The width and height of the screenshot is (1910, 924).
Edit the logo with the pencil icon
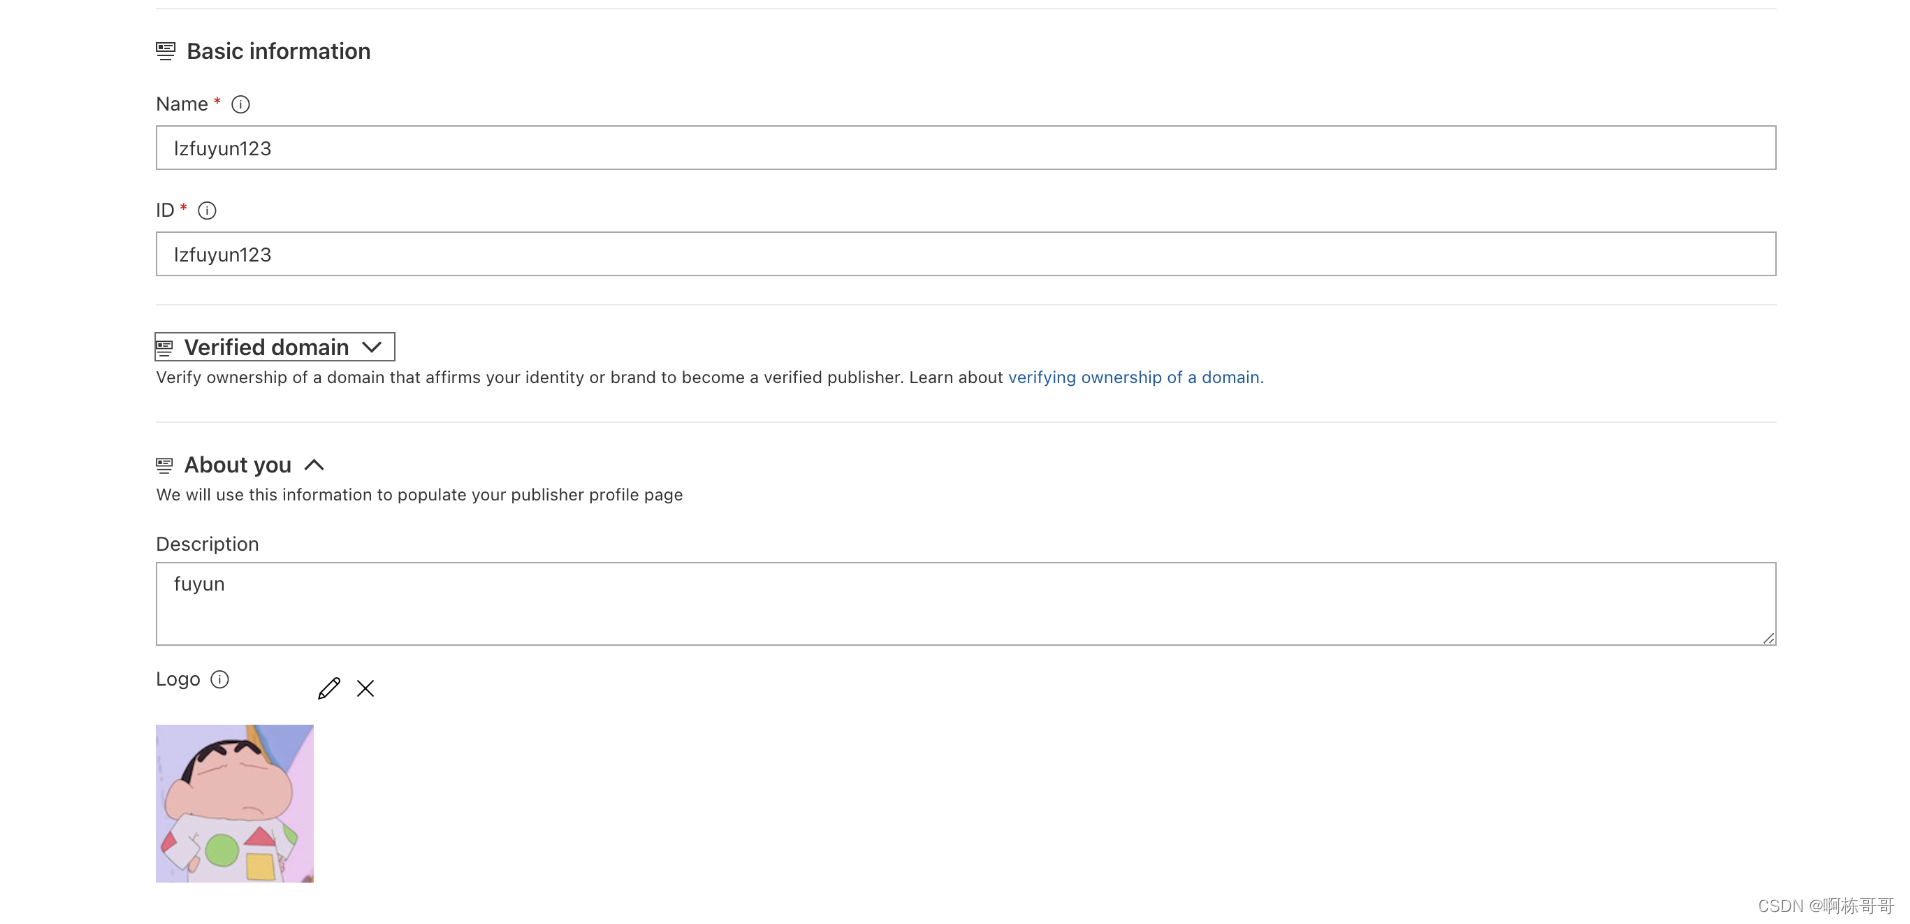tap(329, 688)
